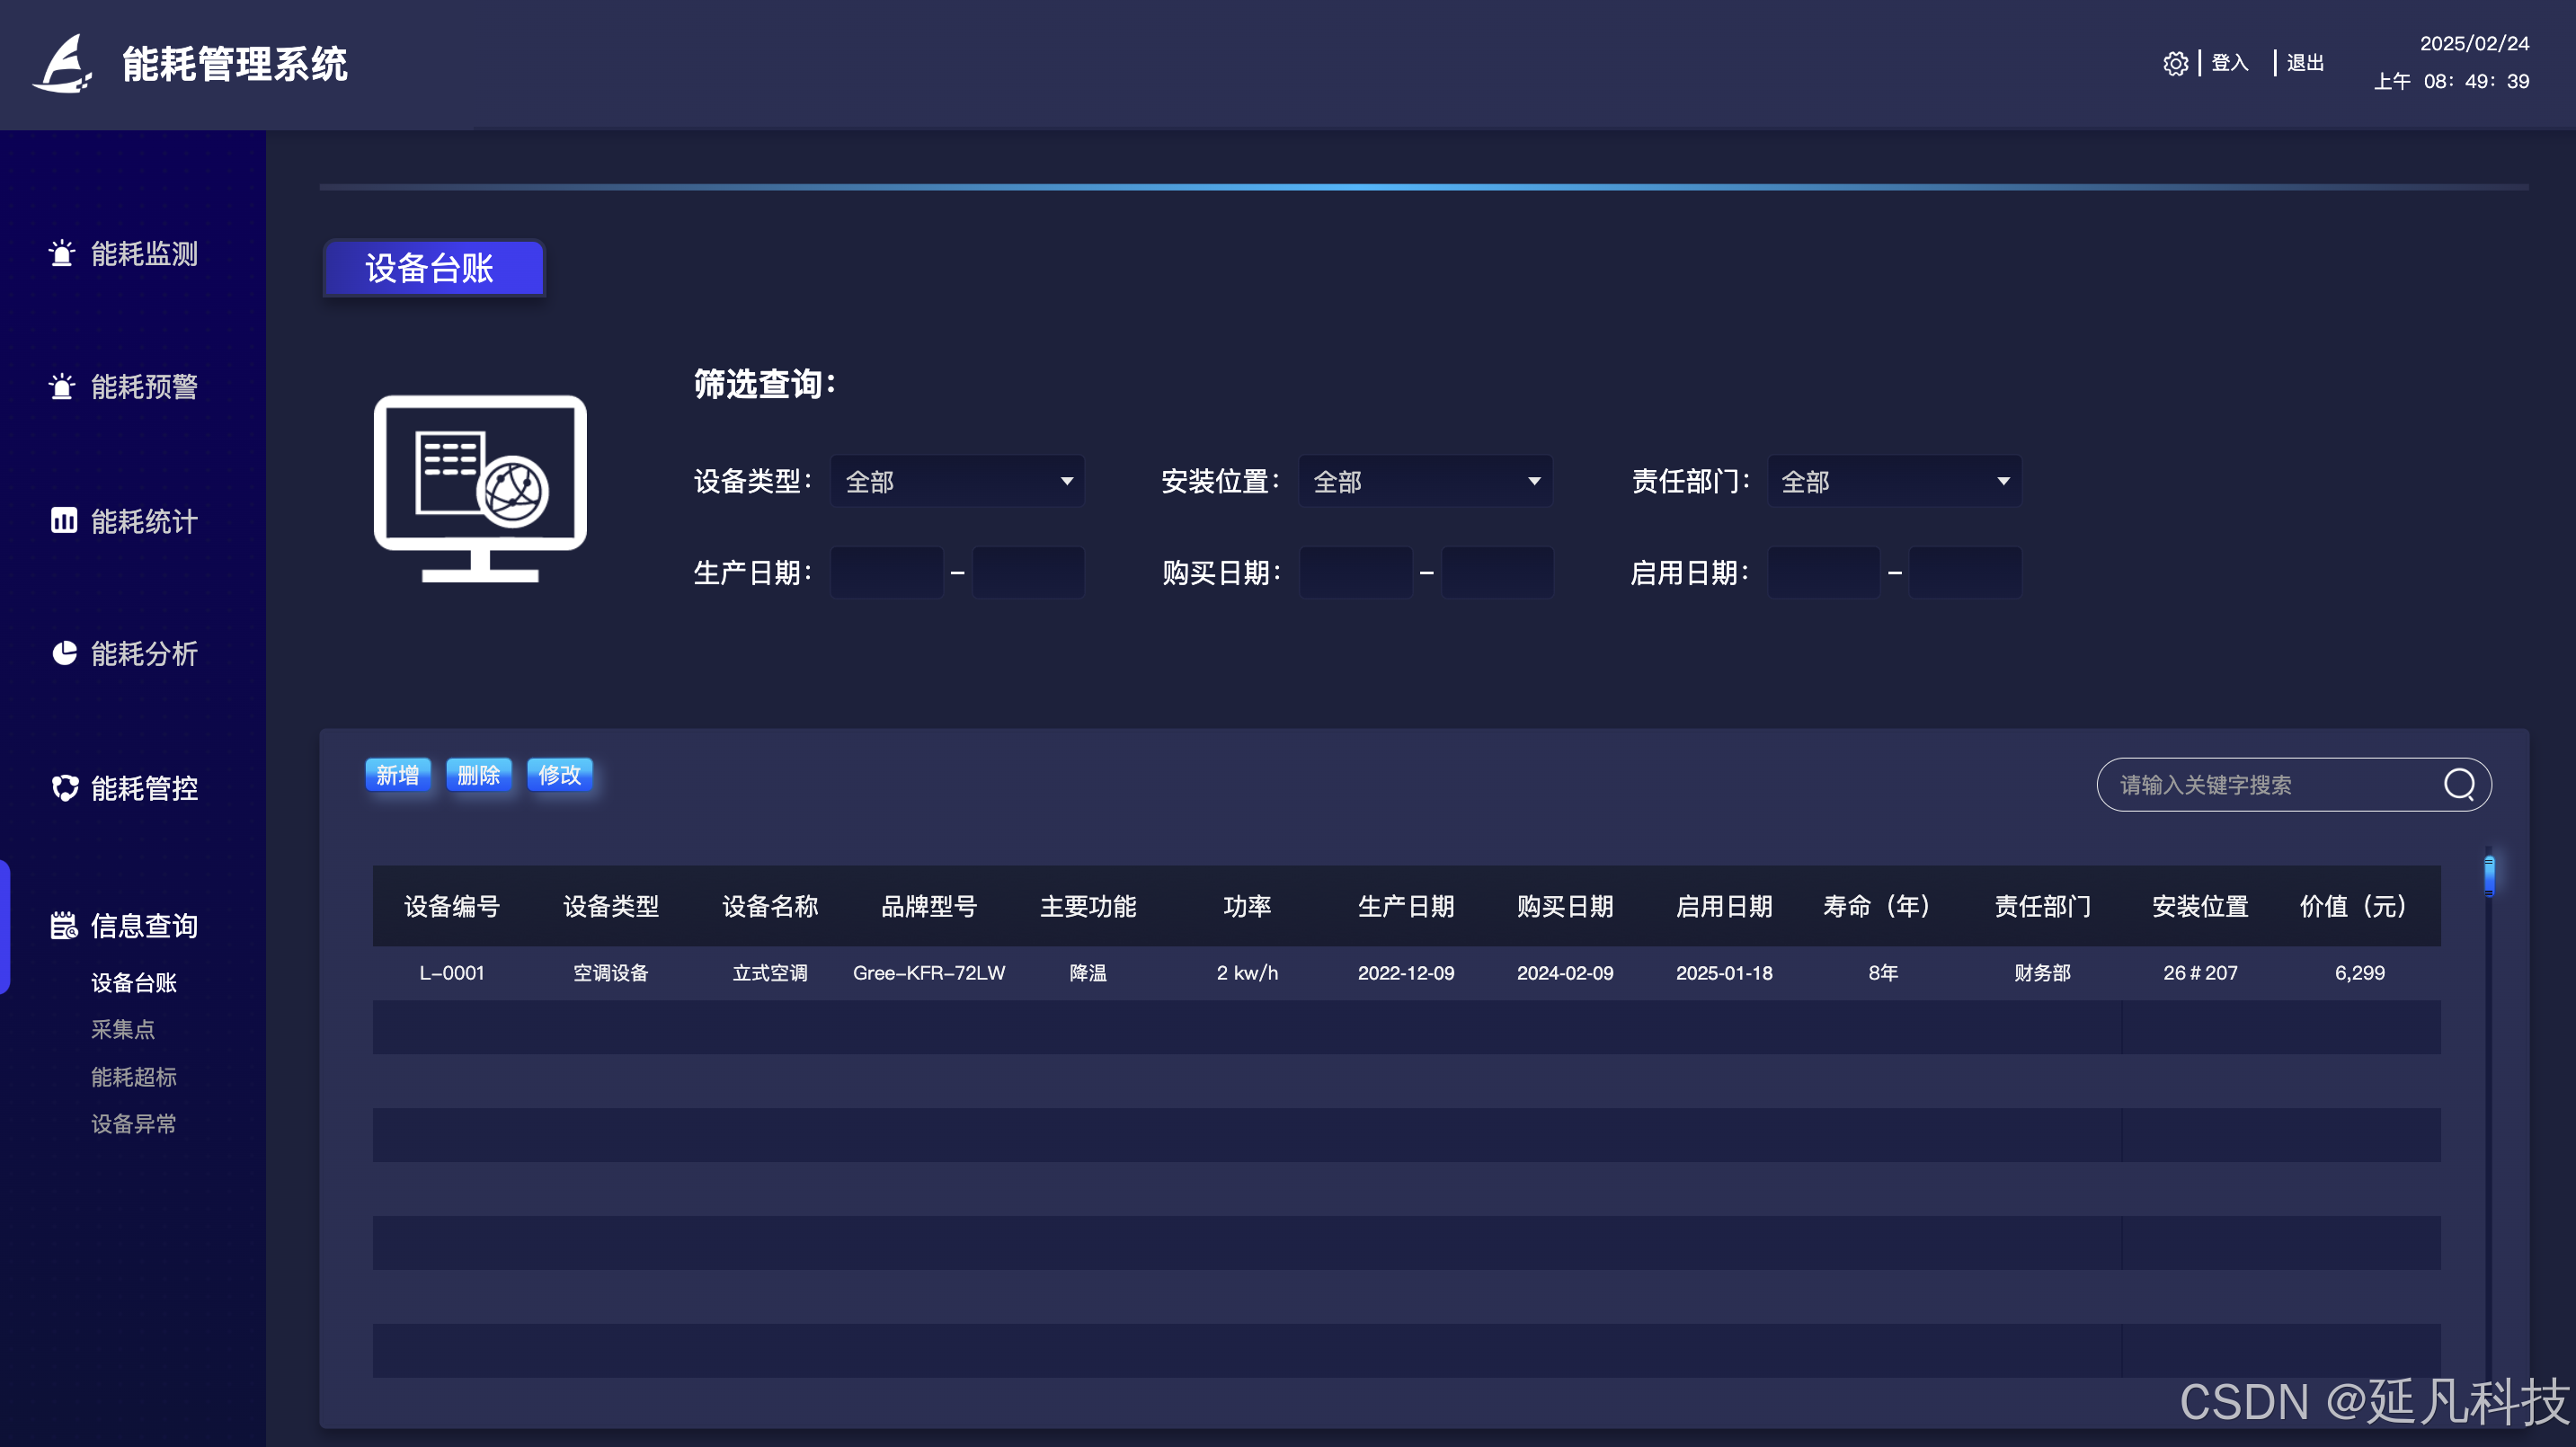Click the 能耗分析 pie chart icon
The height and width of the screenshot is (1447, 2576).
[x=64, y=653]
